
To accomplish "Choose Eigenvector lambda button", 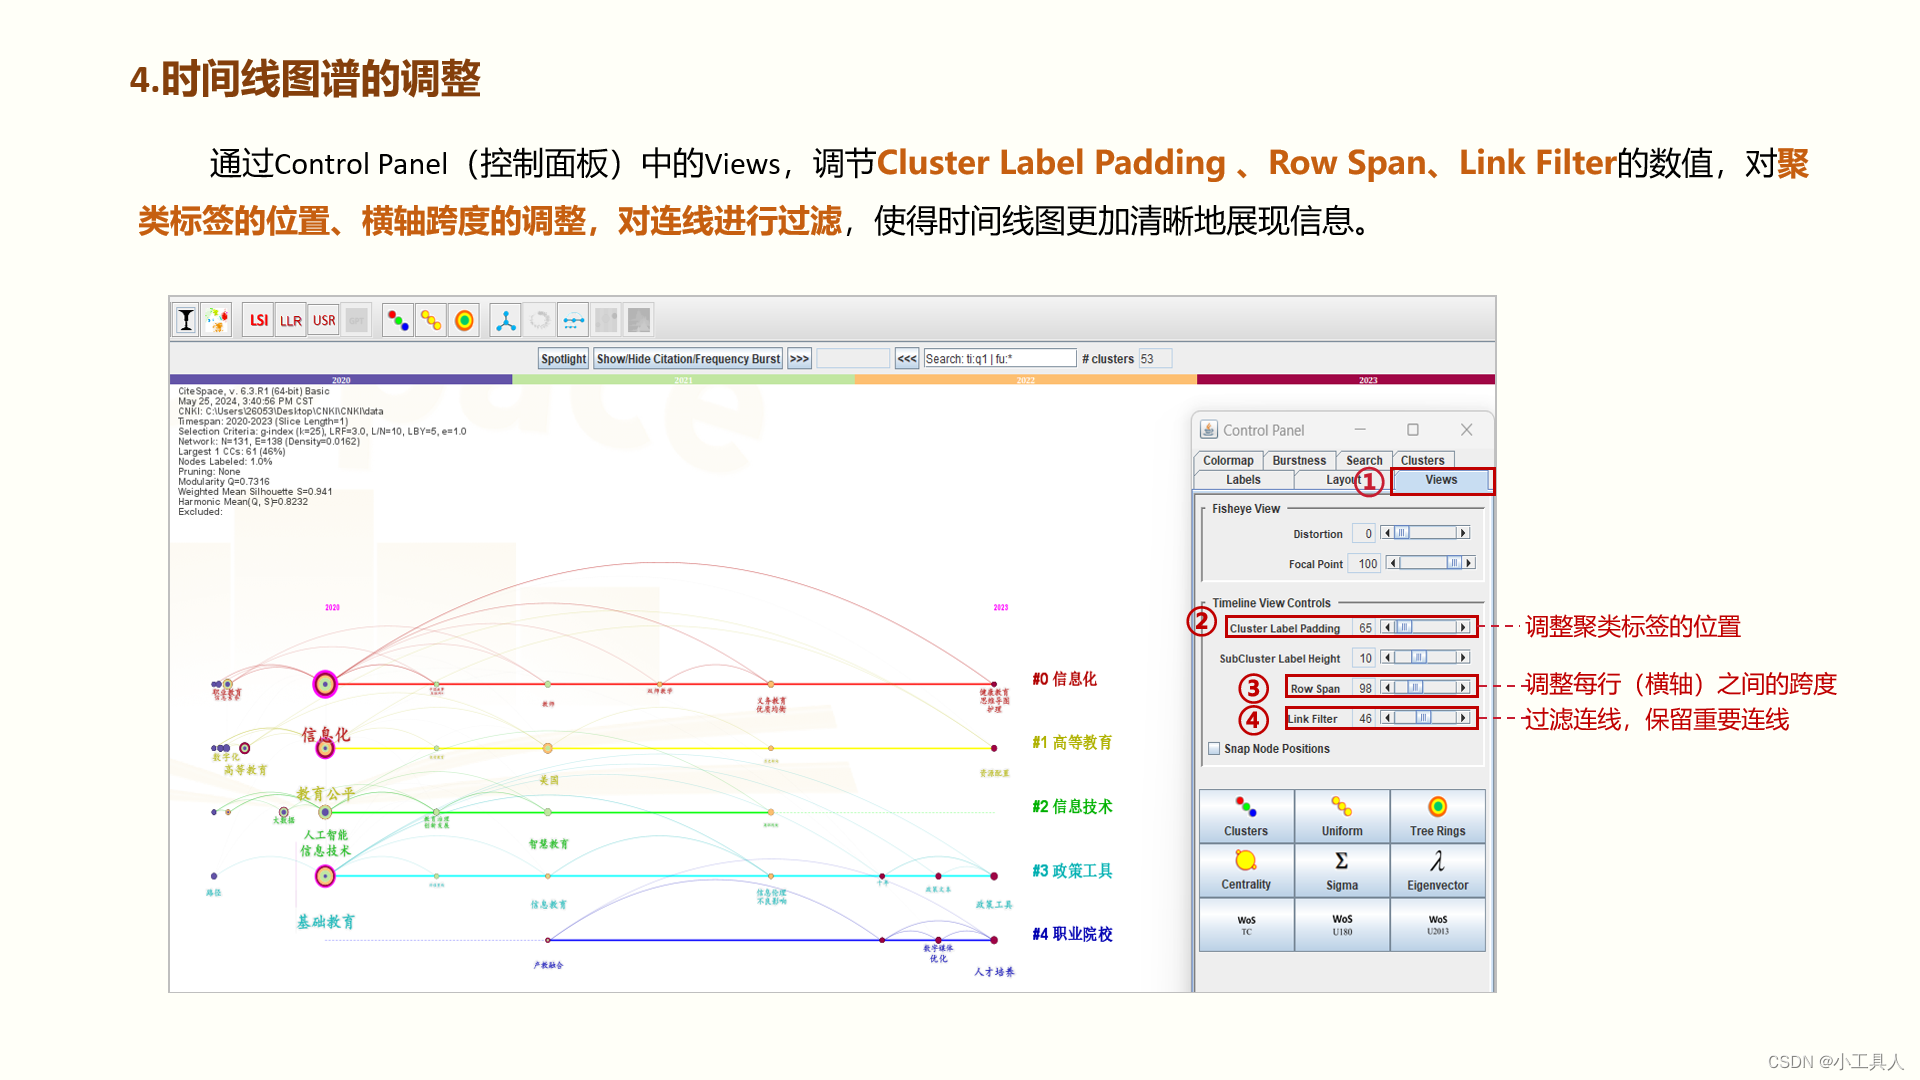I will (1437, 870).
